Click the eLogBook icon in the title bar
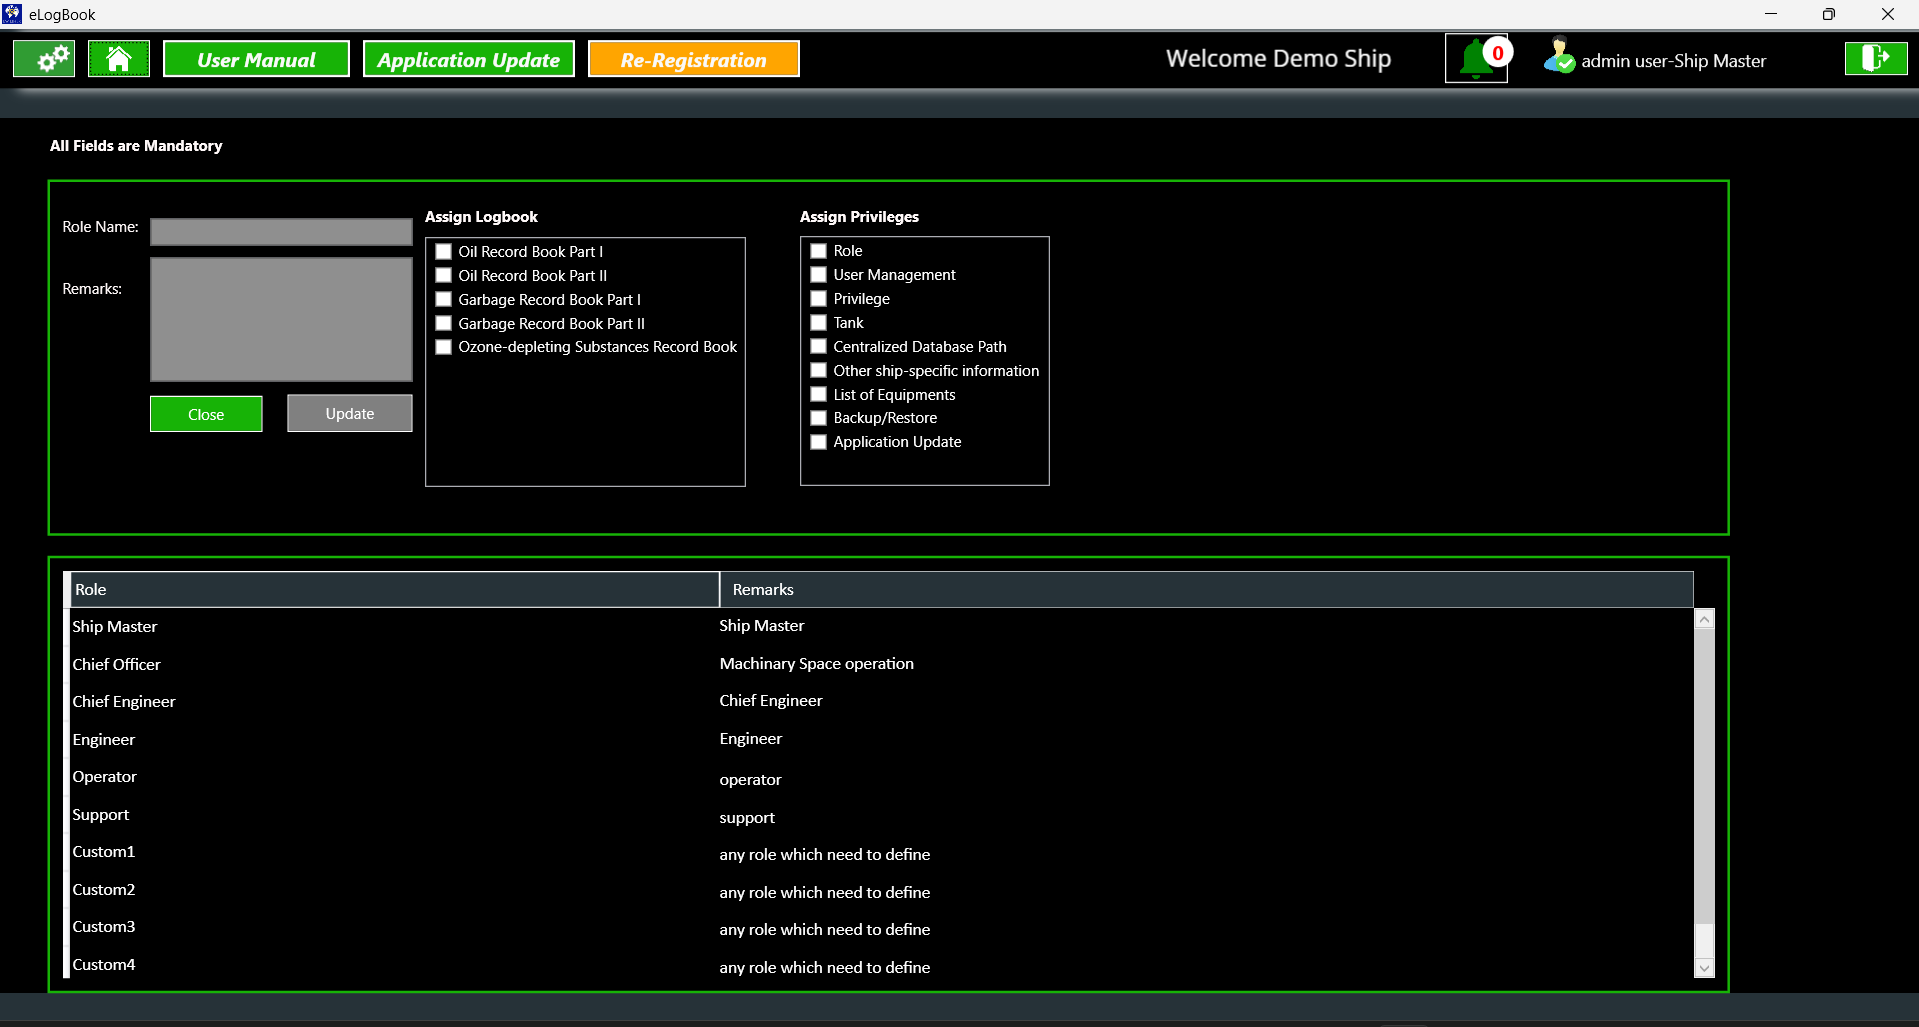The height and width of the screenshot is (1027, 1919). pos(11,14)
